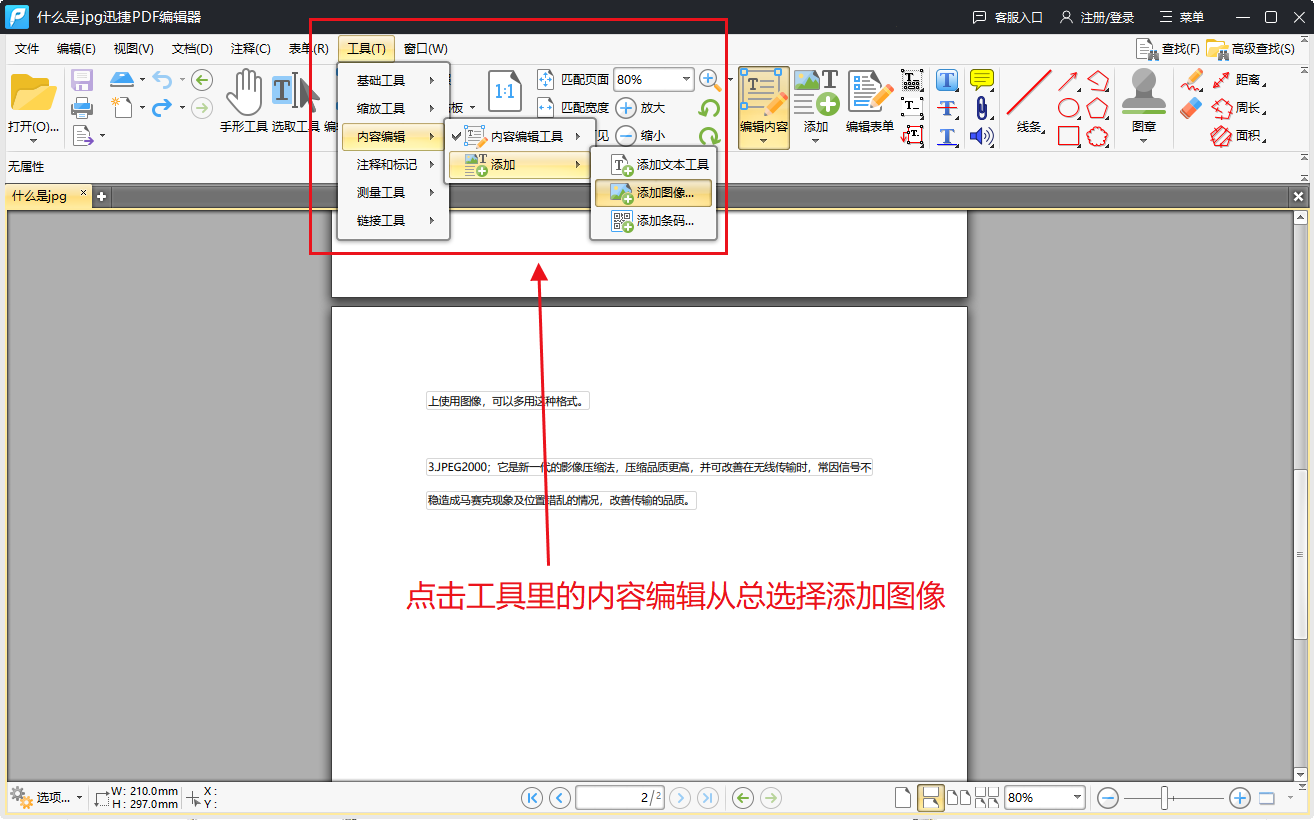
Task: Expand the 缩放工具 submenu
Action: click(x=394, y=108)
